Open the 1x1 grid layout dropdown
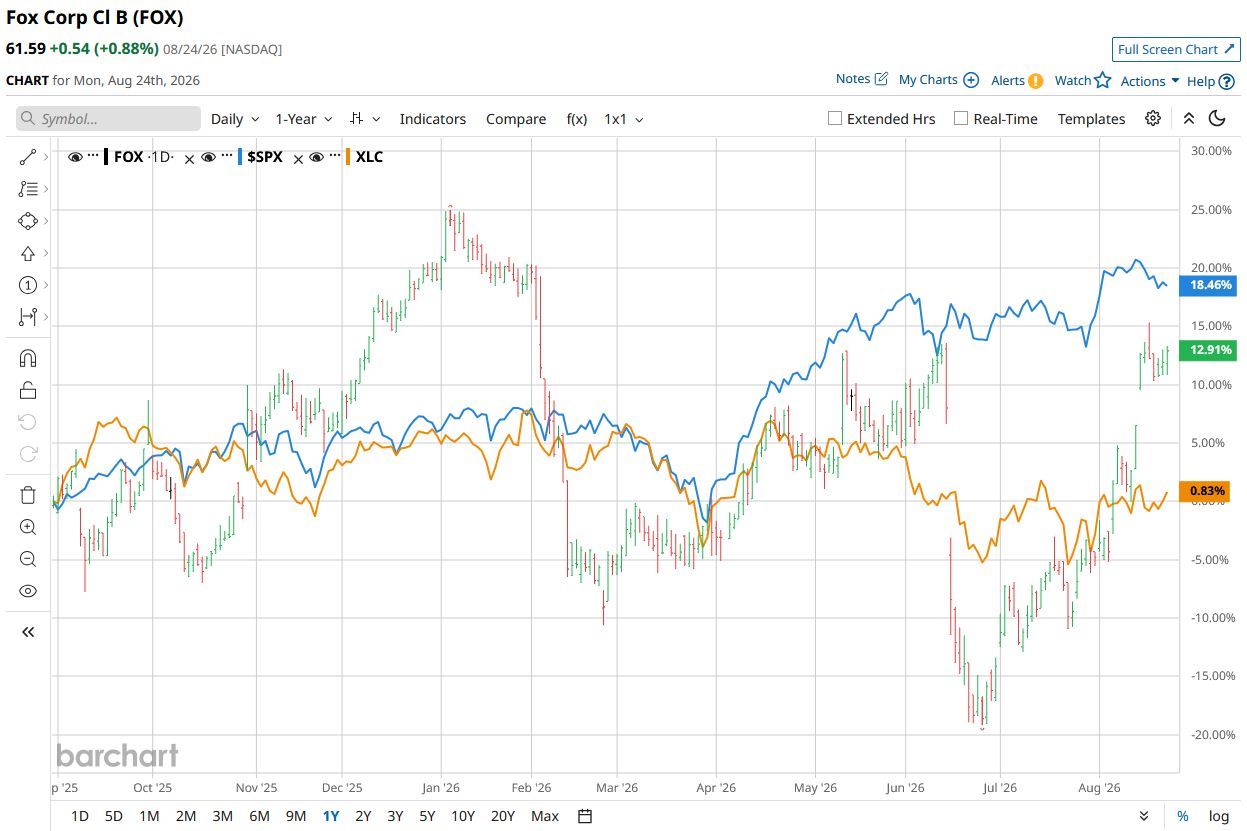The width and height of the screenshot is (1247, 831). pyautogui.click(x=623, y=119)
